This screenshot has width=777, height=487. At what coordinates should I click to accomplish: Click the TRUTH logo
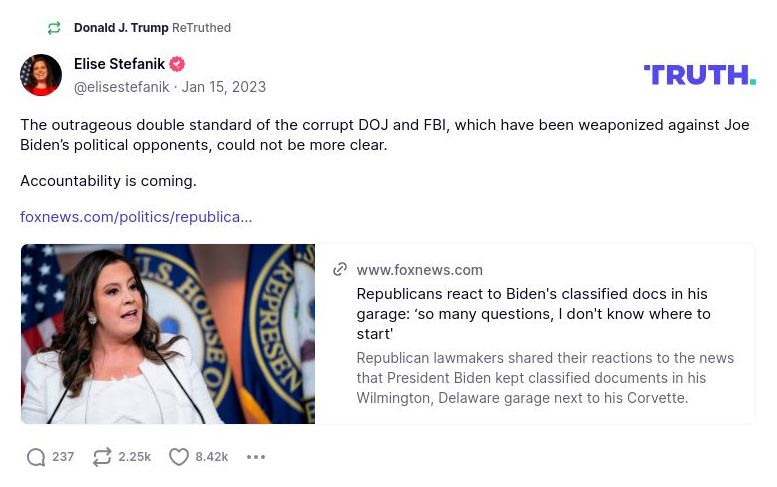(699, 74)
